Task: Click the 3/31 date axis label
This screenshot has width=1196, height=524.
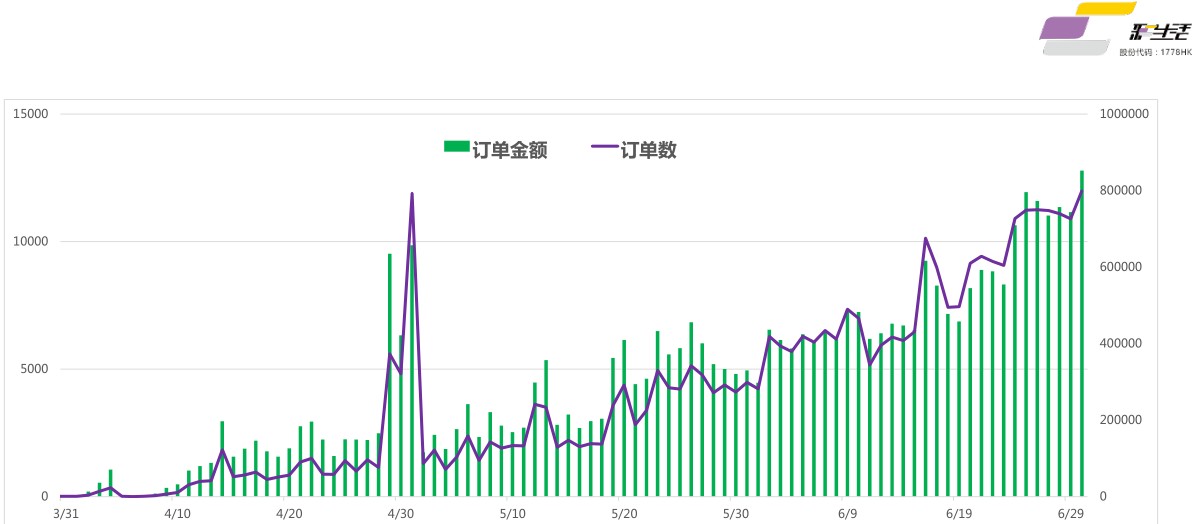Action: click(x=66, y=513)
